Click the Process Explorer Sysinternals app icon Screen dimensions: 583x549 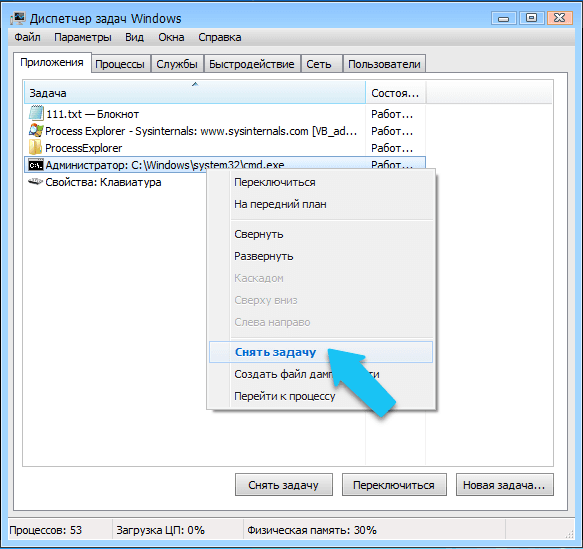point(36,130)
